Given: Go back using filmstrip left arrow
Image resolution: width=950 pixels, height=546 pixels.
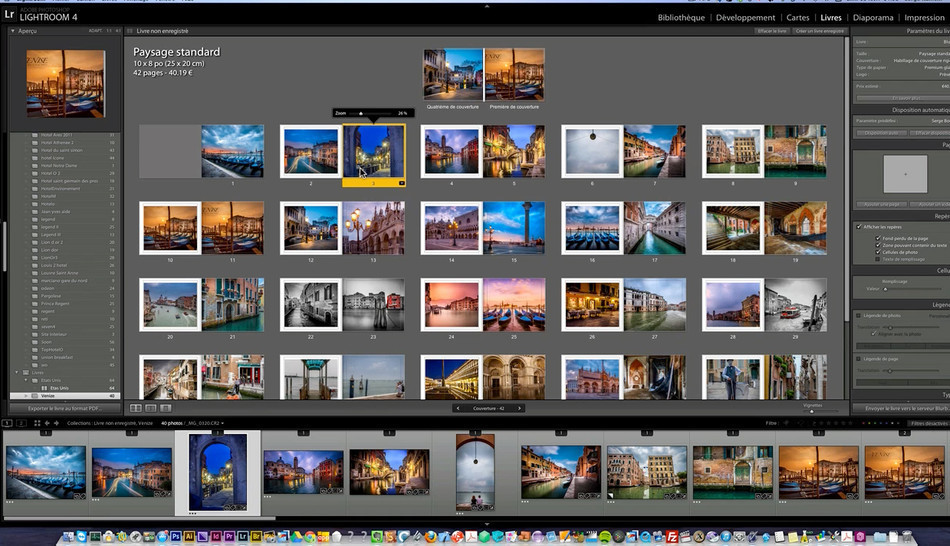Looking at the screenshot, I should click(47, 423).
